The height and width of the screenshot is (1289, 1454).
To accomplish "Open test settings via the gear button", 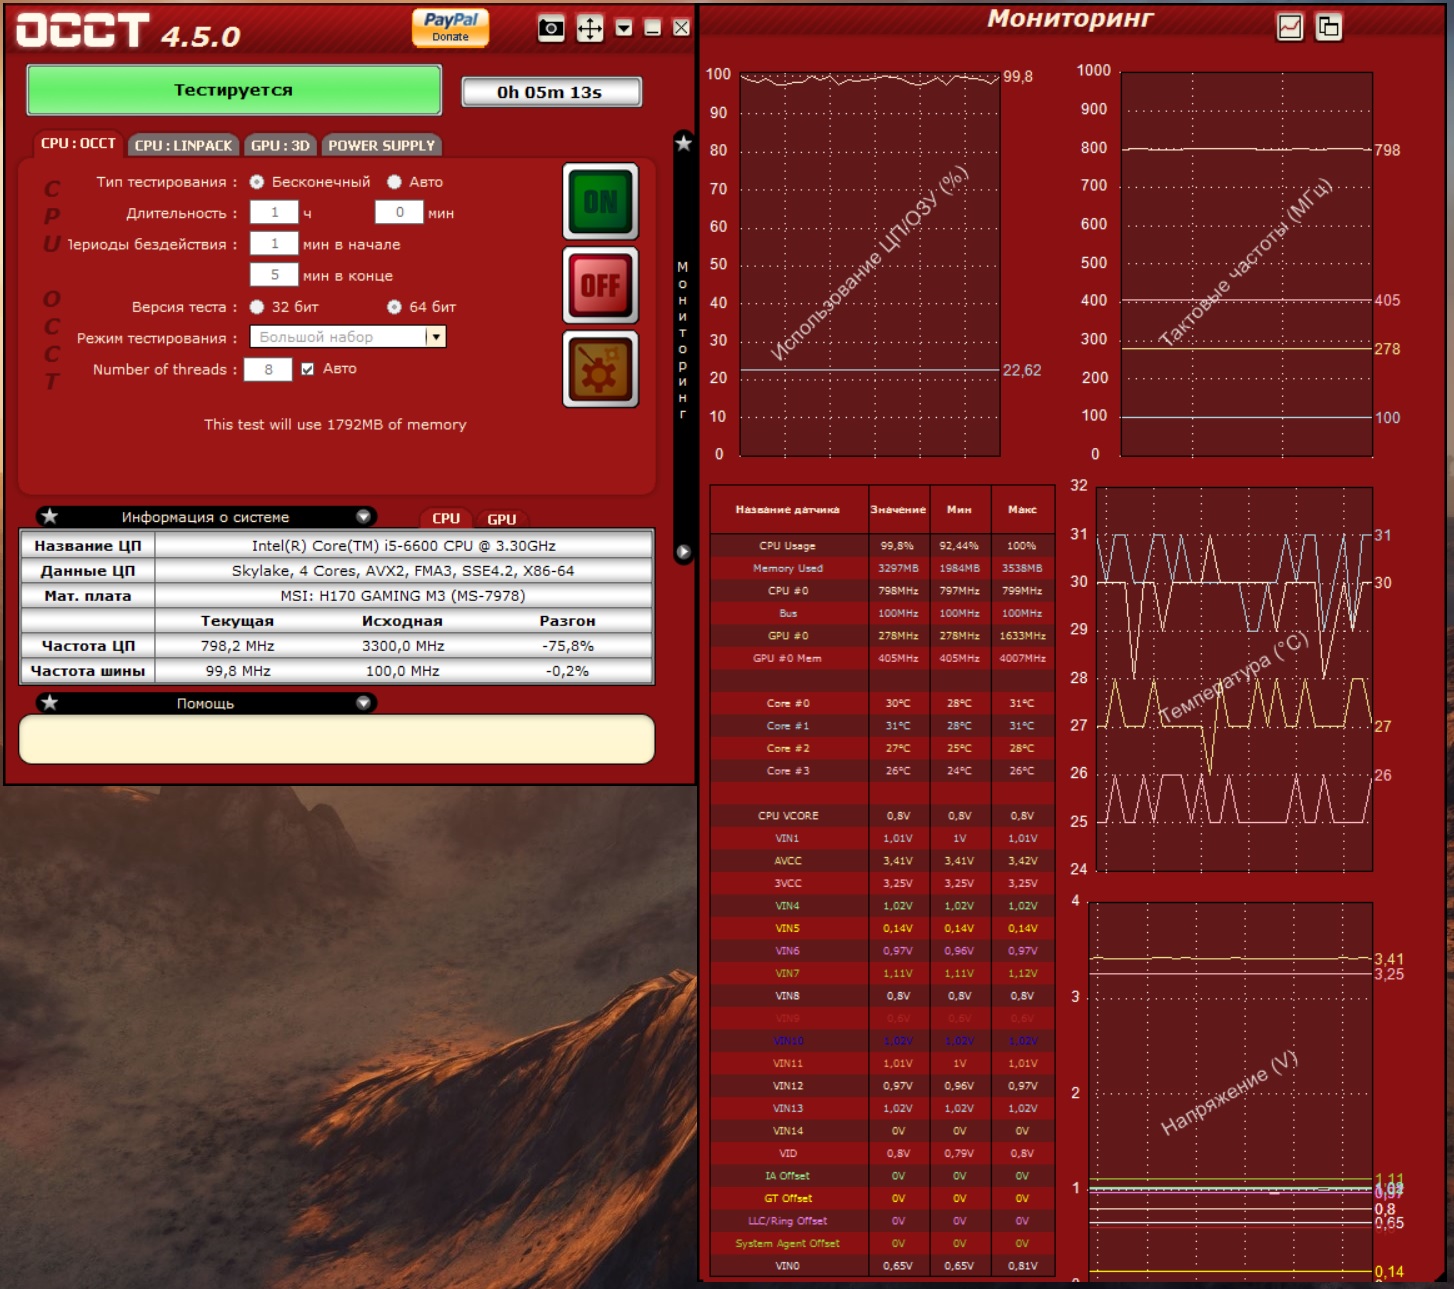I will pos(600,370).
